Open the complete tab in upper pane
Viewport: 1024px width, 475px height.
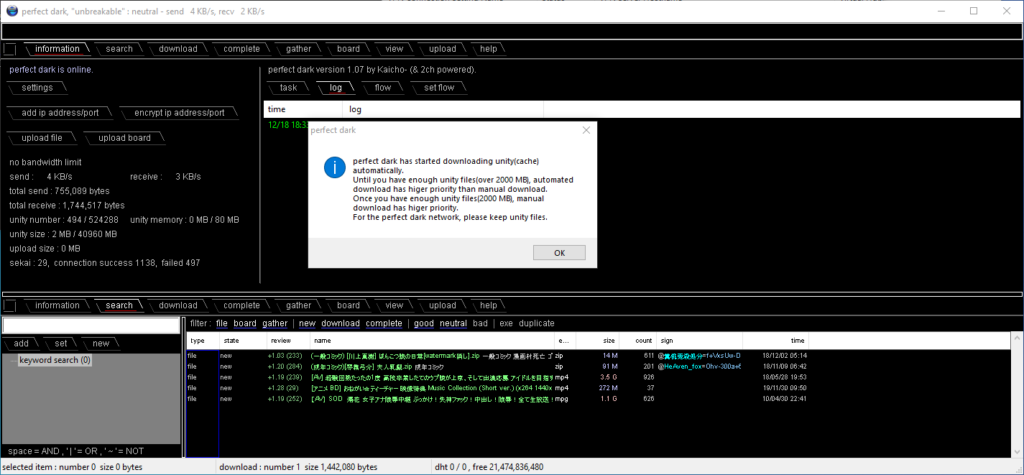(x=241, y=49)
